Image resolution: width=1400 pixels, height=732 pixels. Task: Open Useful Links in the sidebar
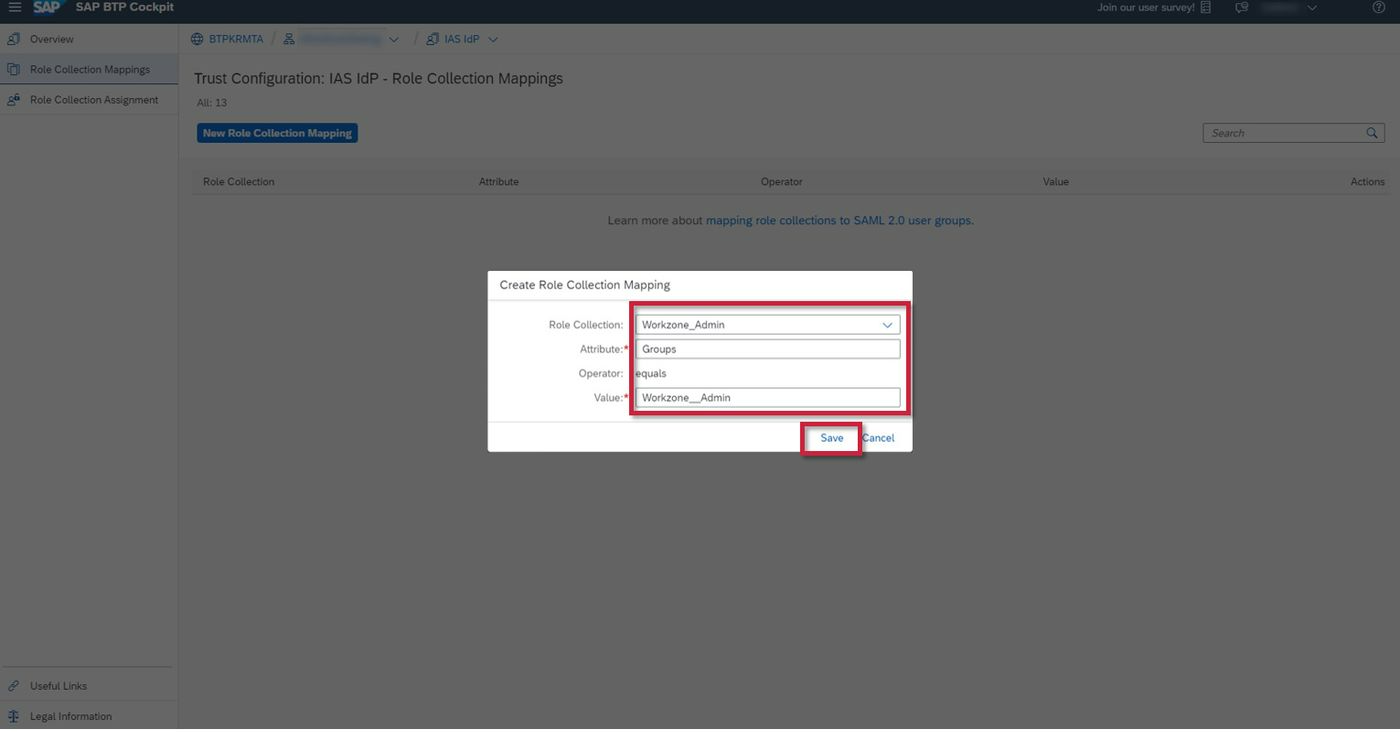pyautogui.click(x=89, y=687)
